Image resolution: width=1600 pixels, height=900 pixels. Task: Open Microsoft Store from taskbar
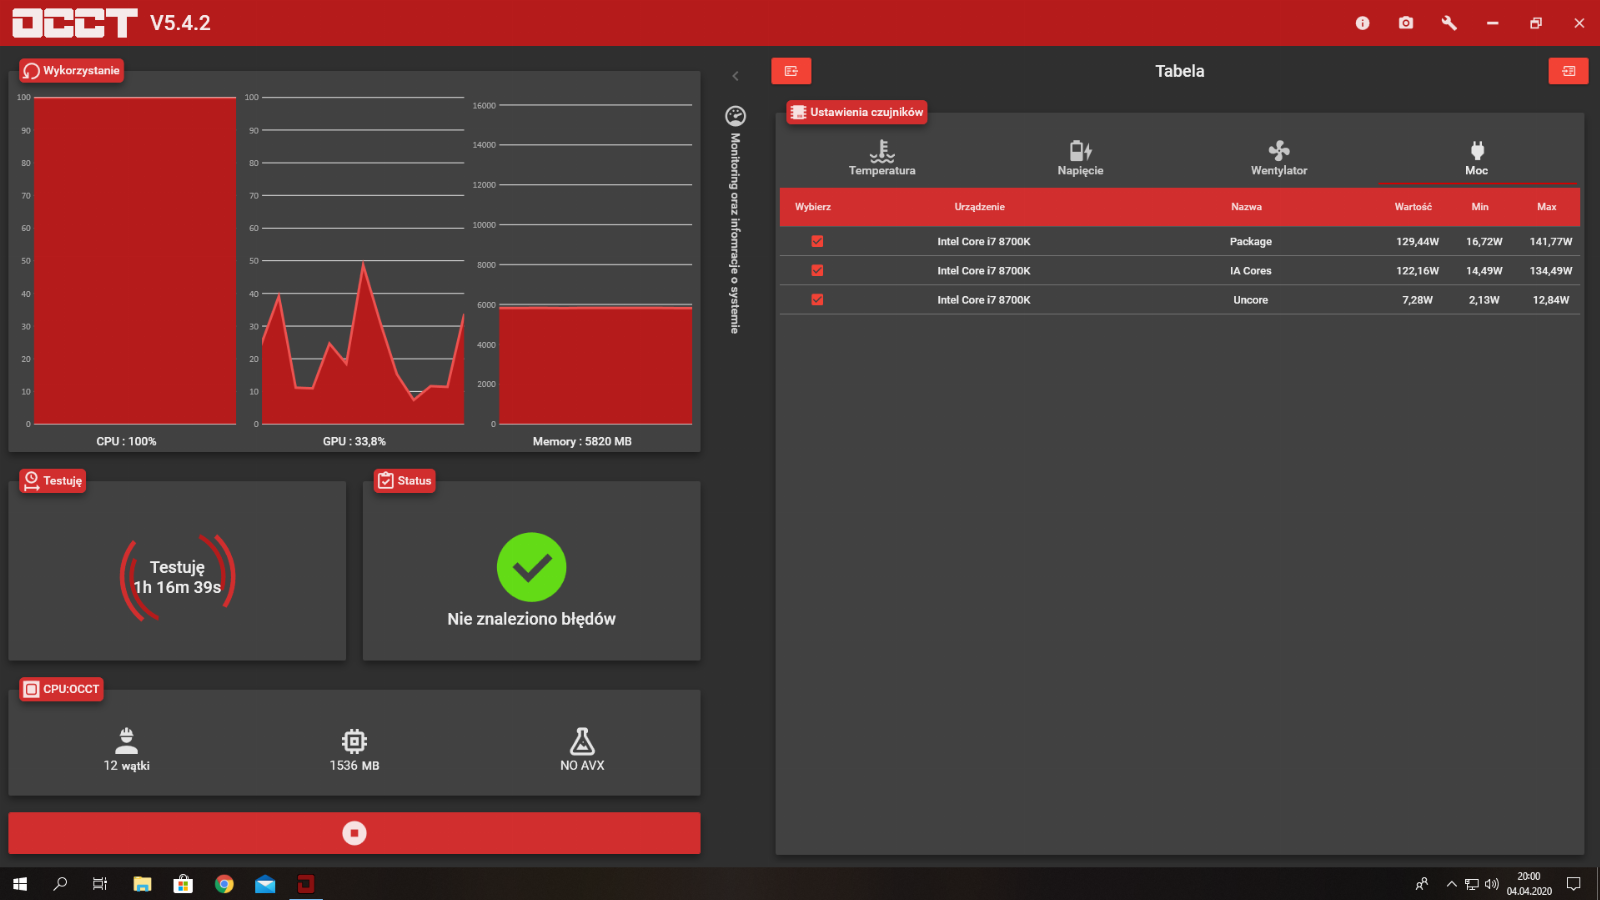[x=183, y=884]
